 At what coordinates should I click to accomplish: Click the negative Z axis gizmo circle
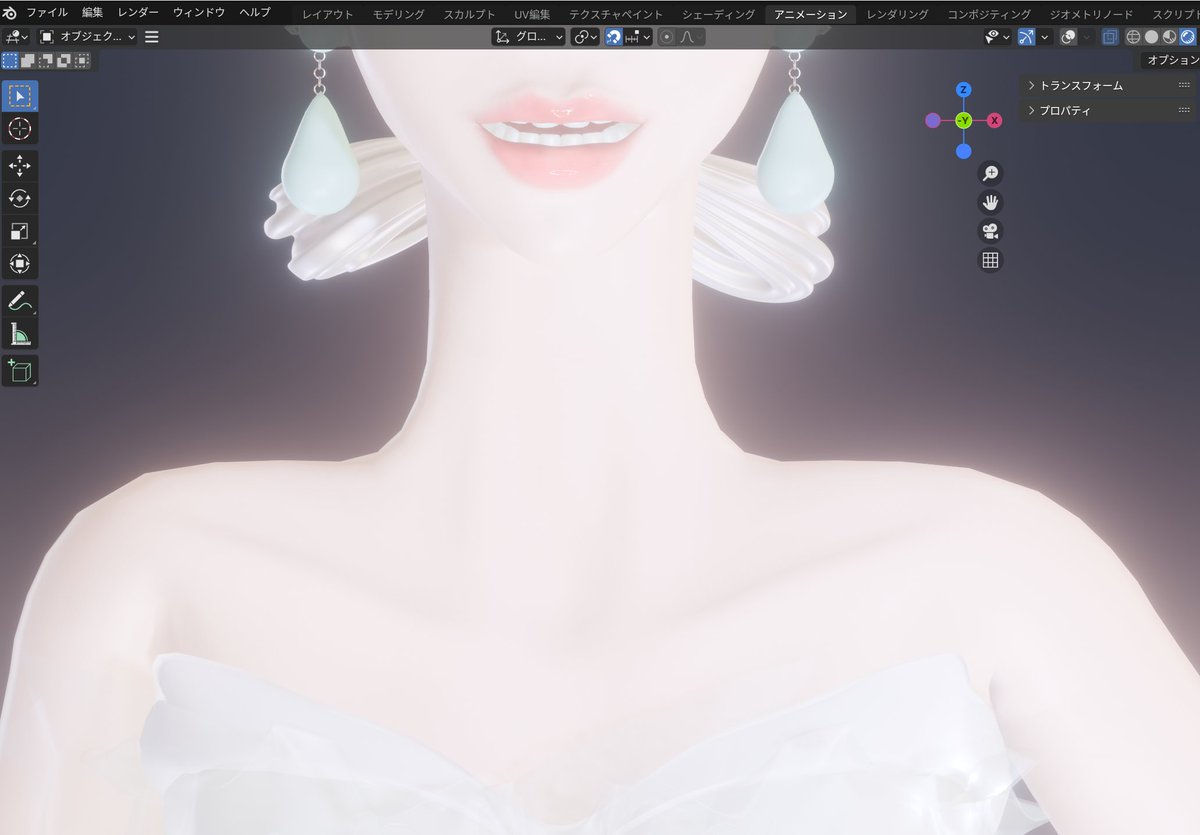coord(963,151)
